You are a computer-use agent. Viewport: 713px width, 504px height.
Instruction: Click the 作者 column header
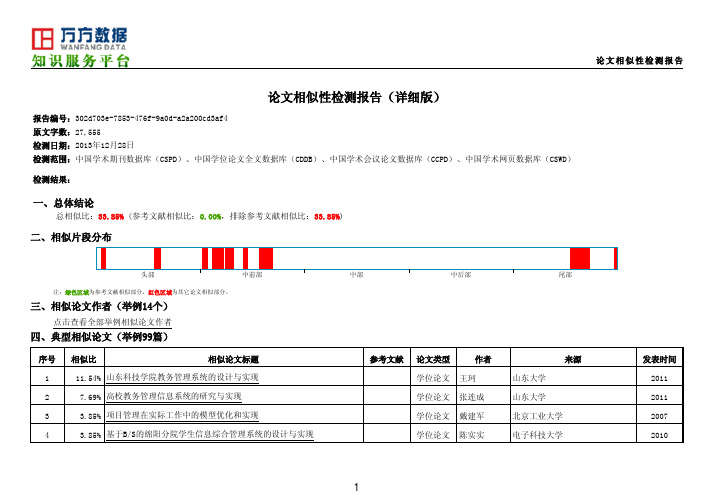(x=483, y=359)
